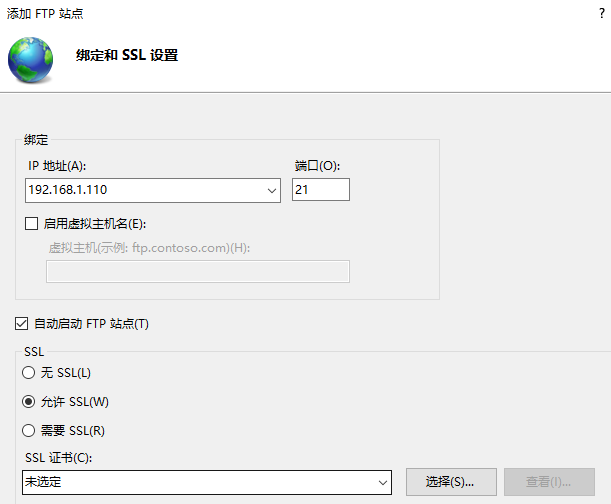Enable the virtual host name checkbox

31,224
